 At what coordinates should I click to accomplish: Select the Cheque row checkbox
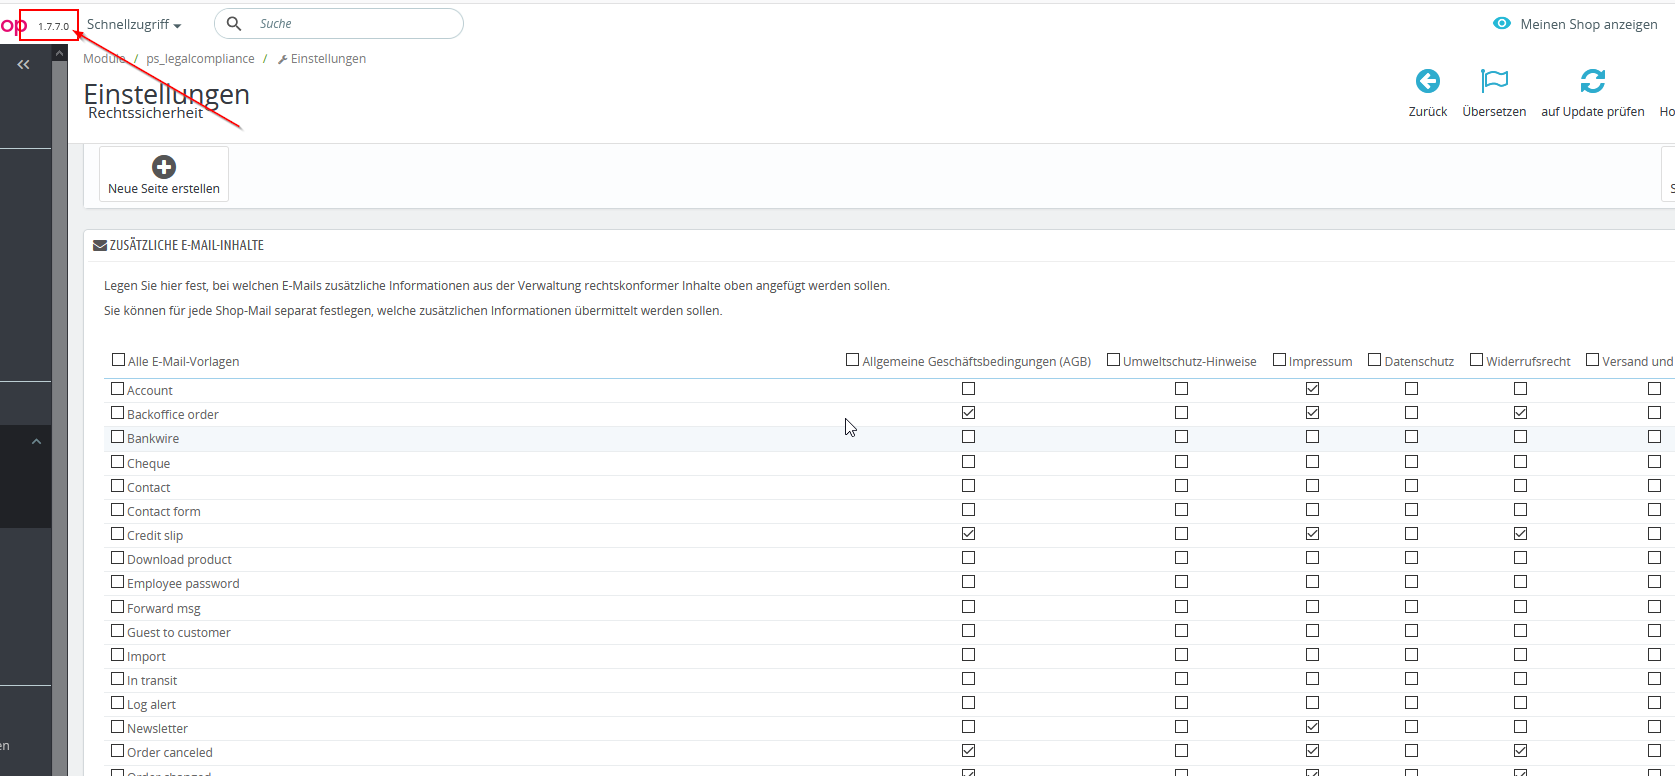click(118, 462)
